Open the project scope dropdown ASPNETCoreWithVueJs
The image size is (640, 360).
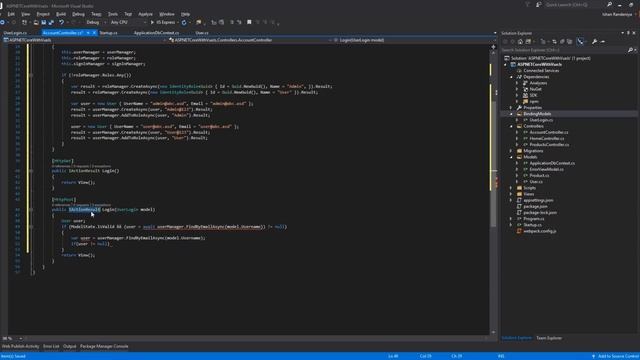pos(84,40)
